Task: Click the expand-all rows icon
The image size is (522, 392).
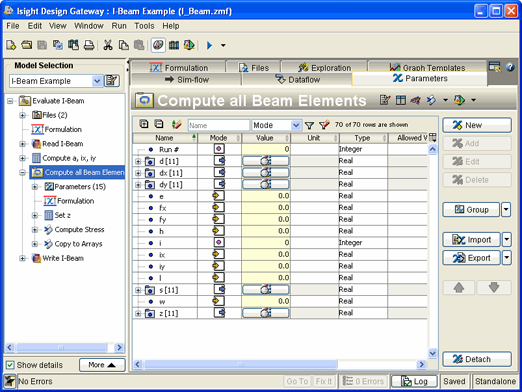Action: (144, 124)
